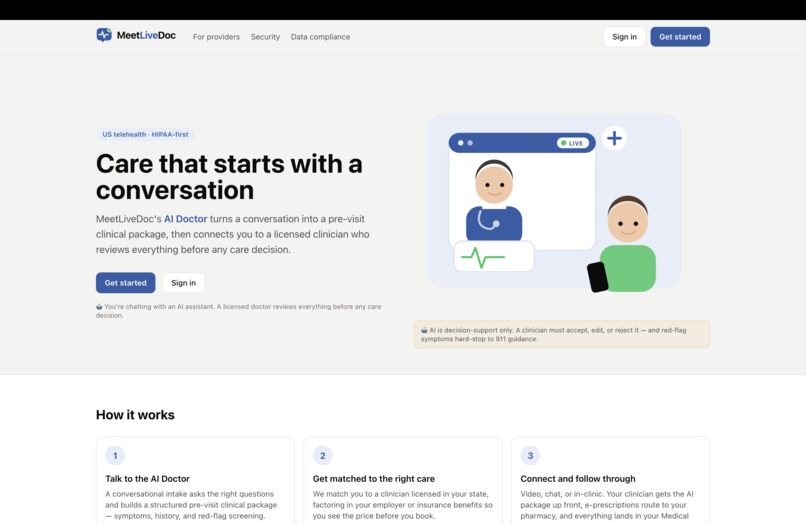The height and width of the screenshot is (524, 806).
Task: Select the Connect and follow through title
Action: (578, 479)
